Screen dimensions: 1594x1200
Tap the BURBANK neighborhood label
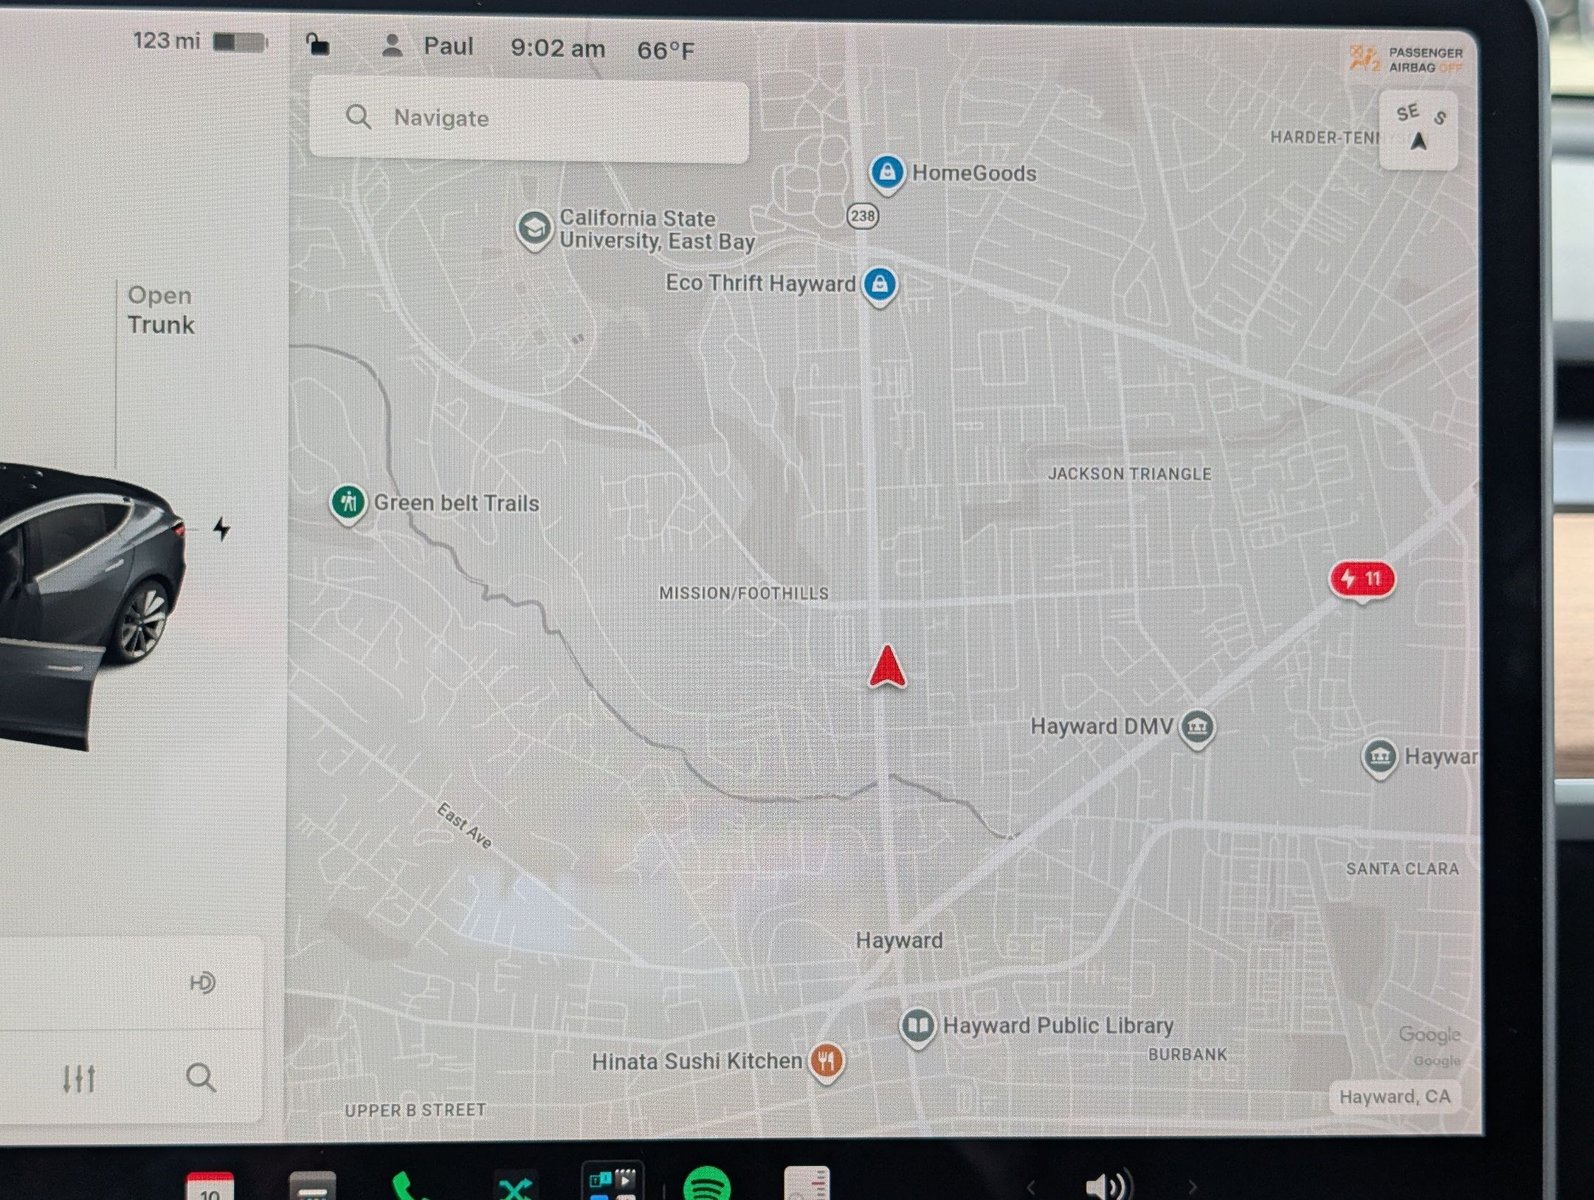(x=1187, y=1054)
